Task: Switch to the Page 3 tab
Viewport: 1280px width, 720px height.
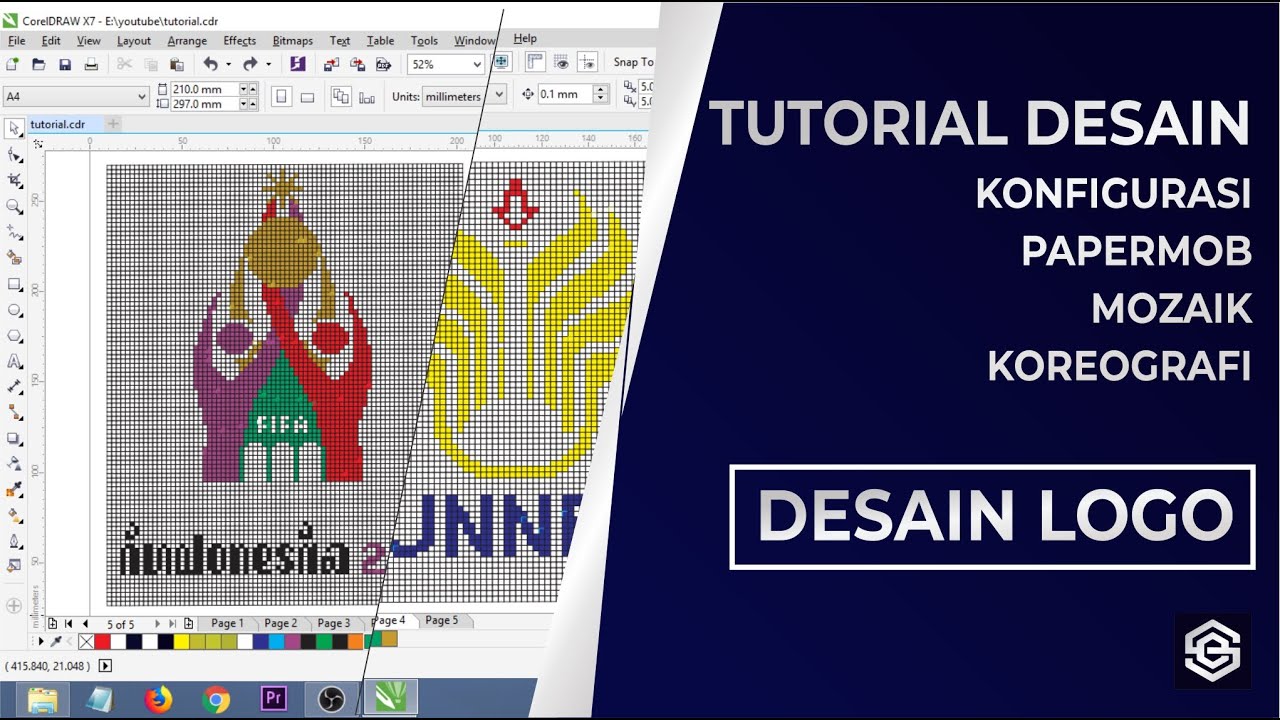Action: [x=334, y=623]
